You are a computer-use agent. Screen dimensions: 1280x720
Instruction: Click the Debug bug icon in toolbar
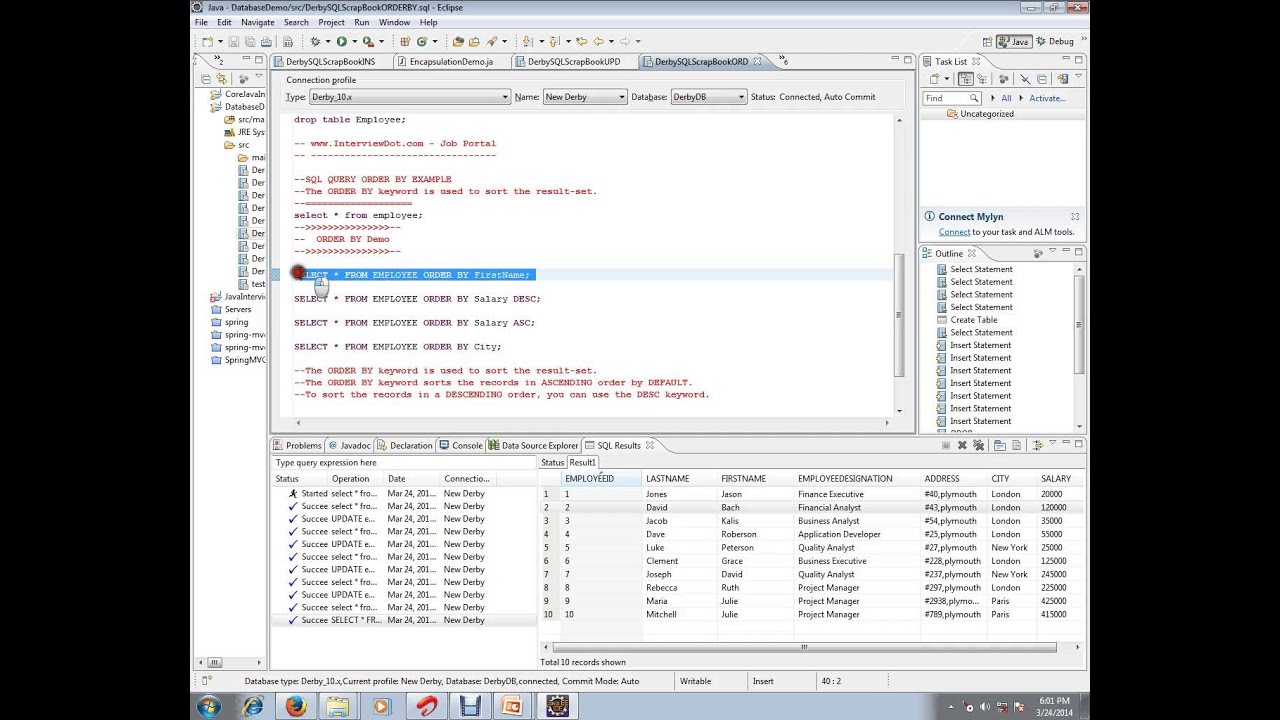coord(315,41)
